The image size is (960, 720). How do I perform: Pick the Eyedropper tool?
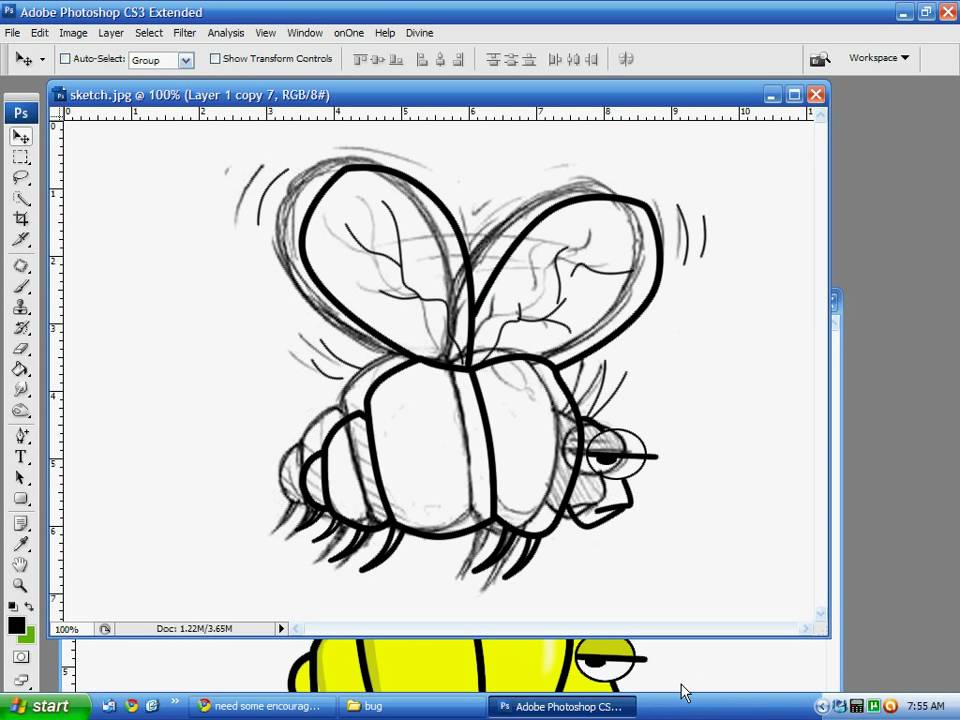(21, 541)
